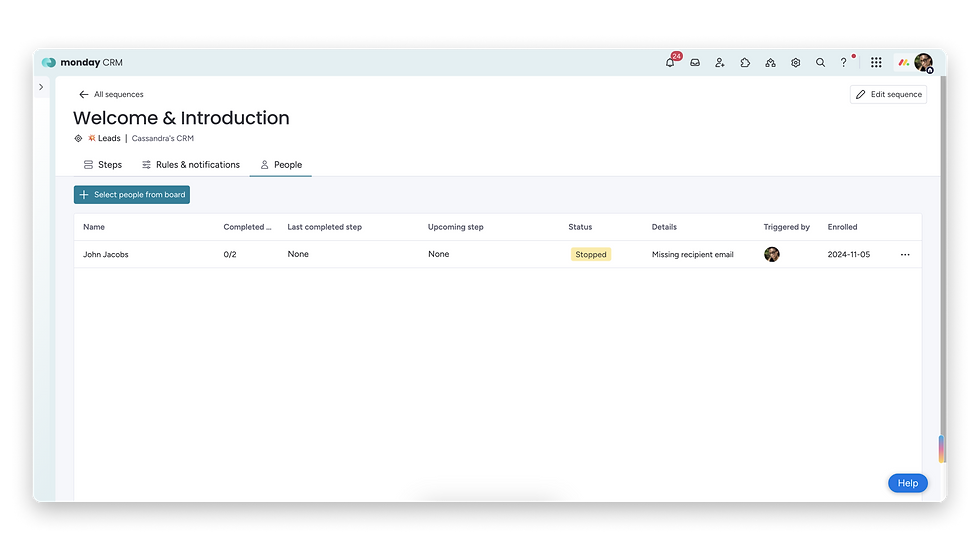Click Select people from board
980x551 pixels.
(x=132, y=195)
